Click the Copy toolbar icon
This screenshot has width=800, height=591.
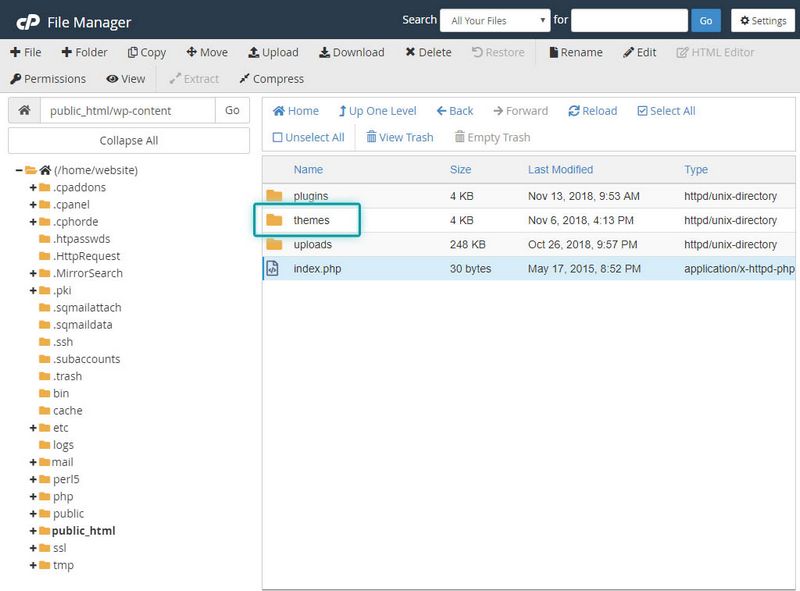tap(132, 52)
